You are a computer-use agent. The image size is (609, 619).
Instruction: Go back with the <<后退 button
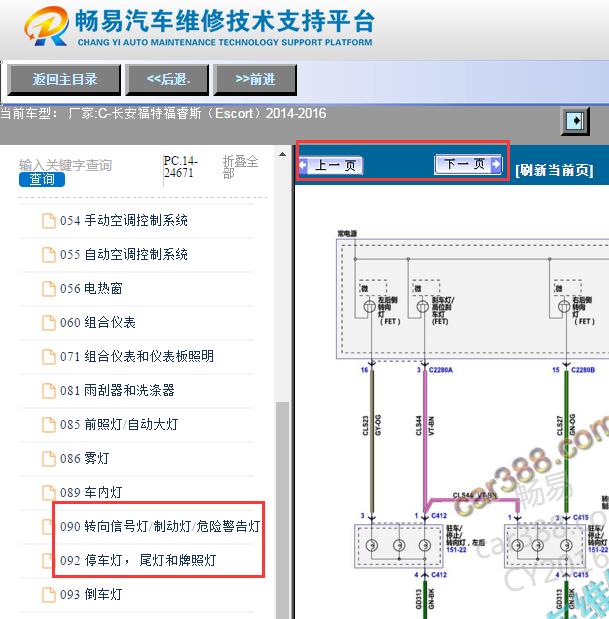click(167, 80)
